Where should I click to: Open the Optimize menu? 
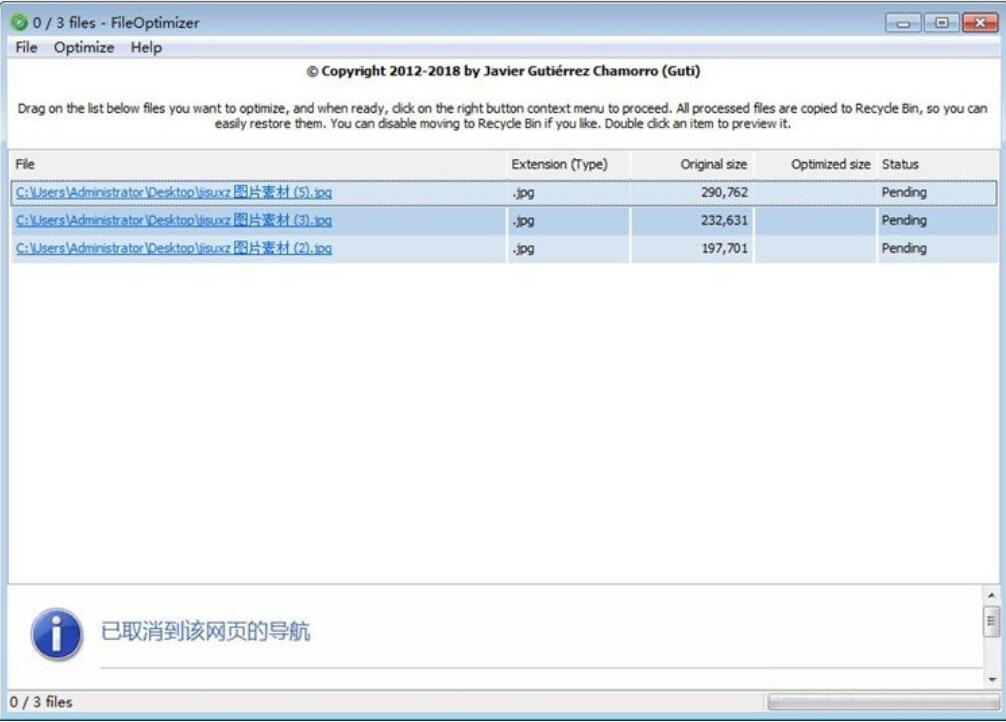click(x=84, y=47)
